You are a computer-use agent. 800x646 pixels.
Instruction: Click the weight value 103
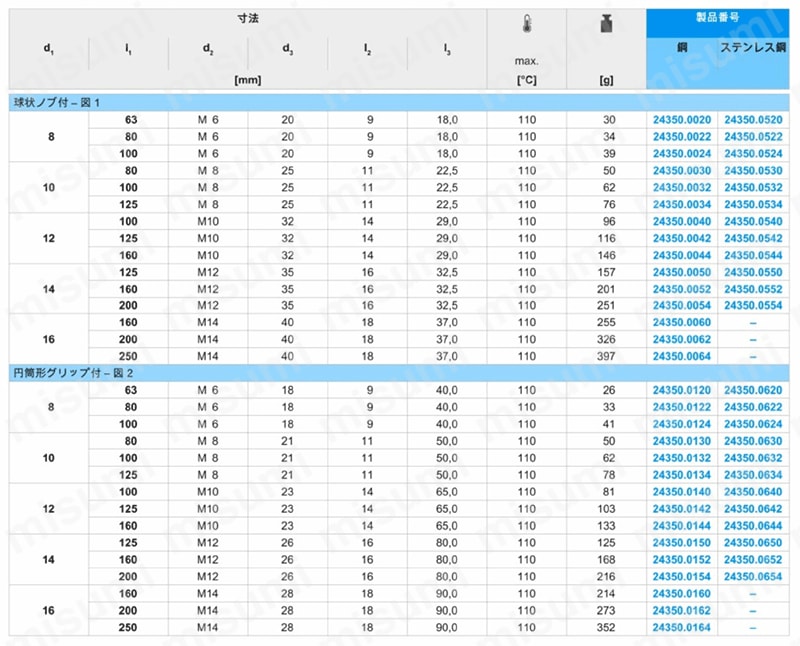click(x=606, y=509)
